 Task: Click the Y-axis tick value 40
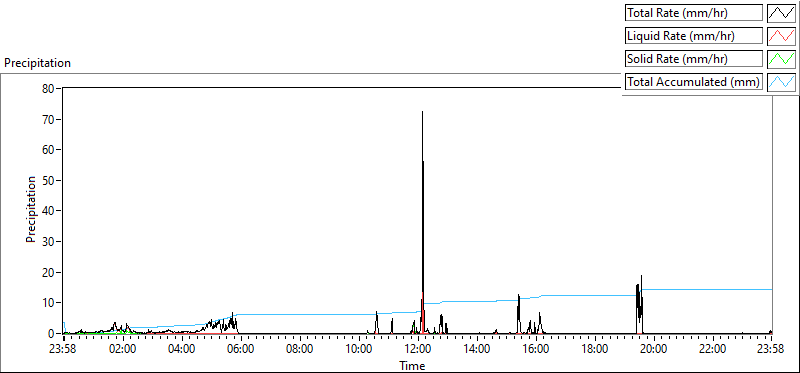[x=48, y=211]
